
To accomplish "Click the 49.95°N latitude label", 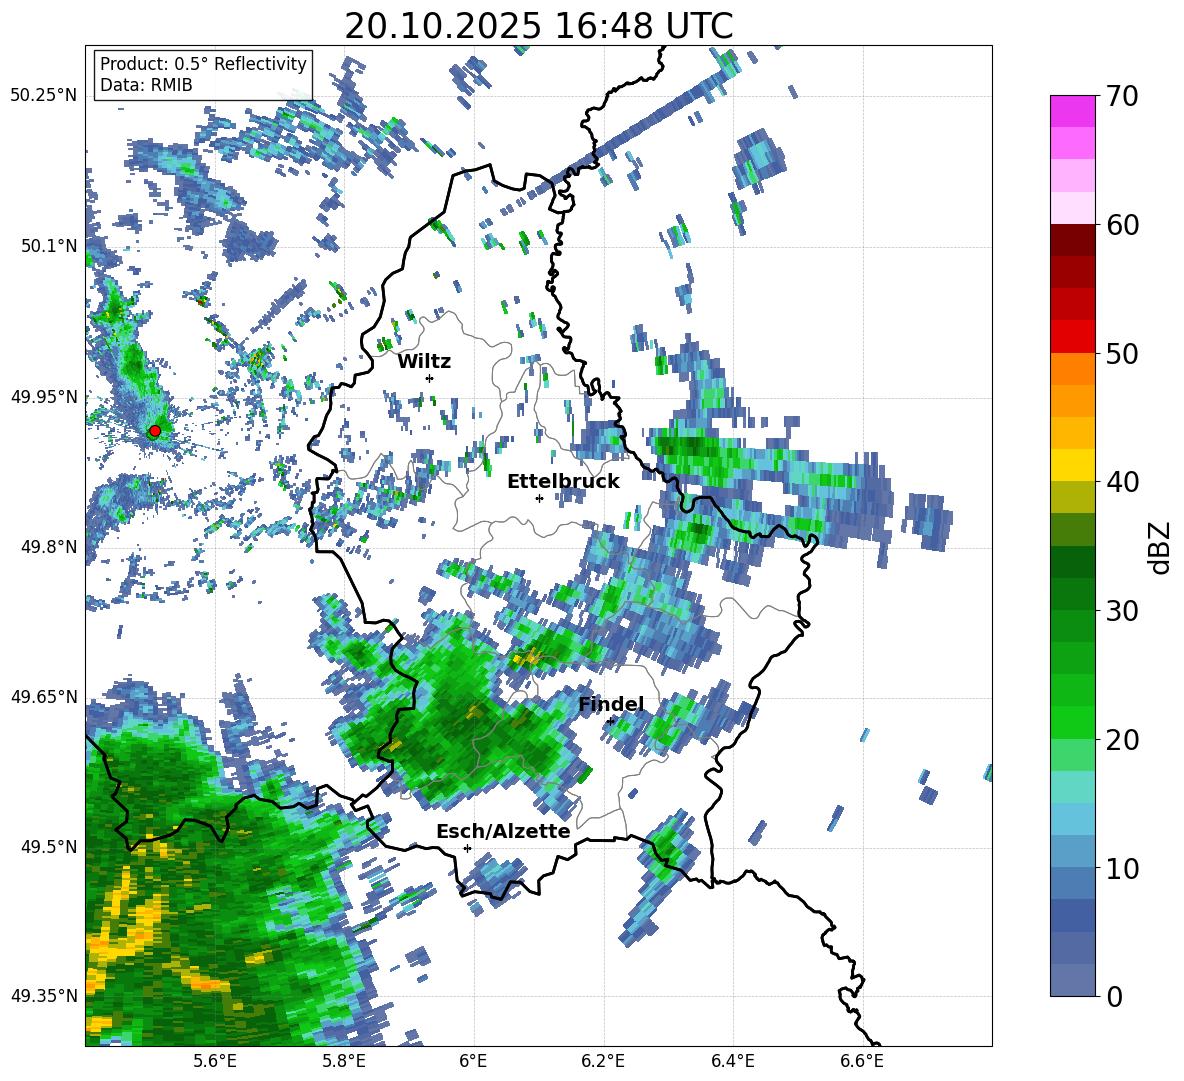I will coord(44,397).
